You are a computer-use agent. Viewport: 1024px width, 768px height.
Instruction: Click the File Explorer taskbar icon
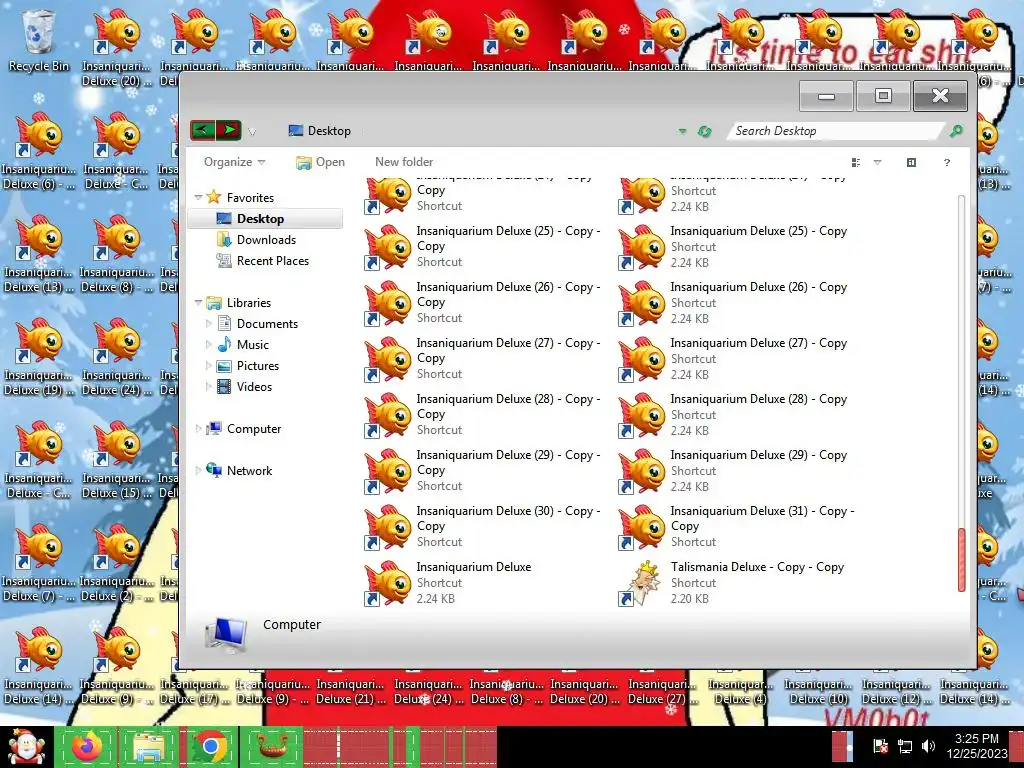click(149, 746)
